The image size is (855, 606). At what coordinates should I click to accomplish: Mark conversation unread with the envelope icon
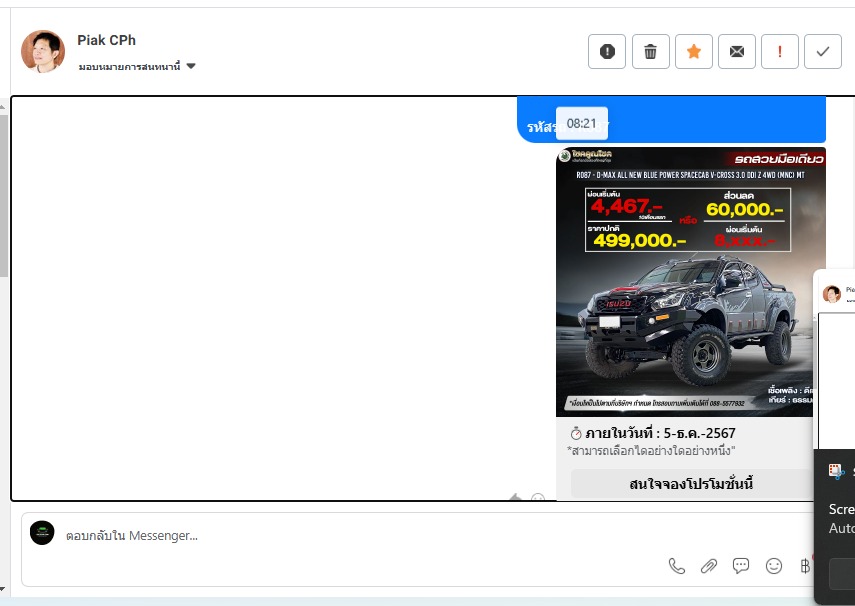point(737,51)
